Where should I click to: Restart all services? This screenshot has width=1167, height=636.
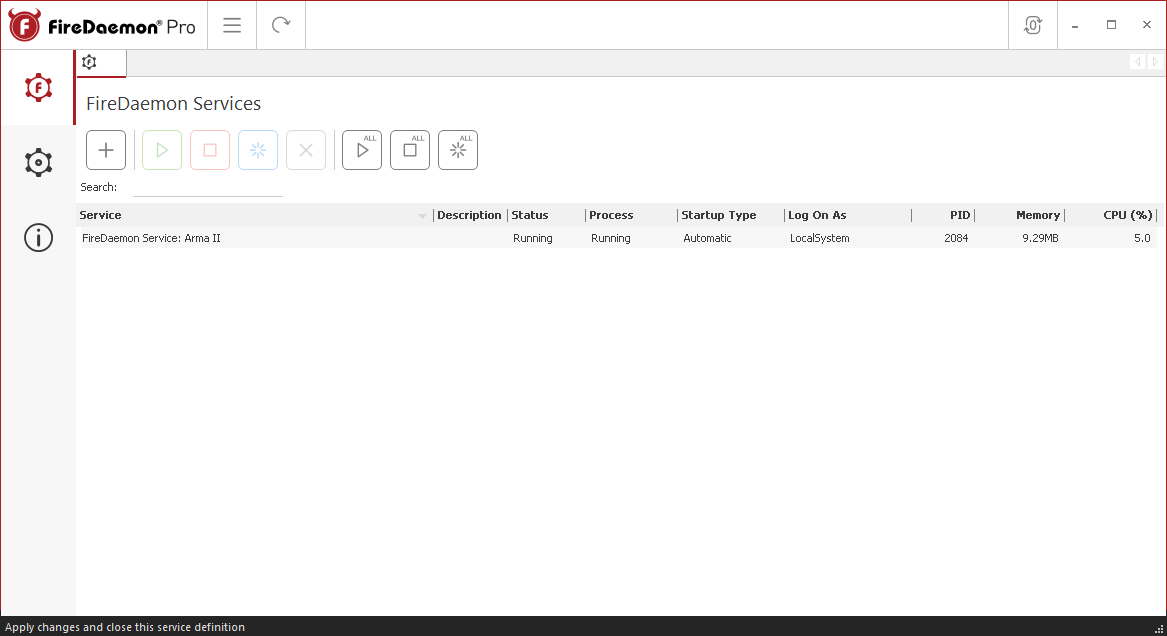click(x=458, y=150)
